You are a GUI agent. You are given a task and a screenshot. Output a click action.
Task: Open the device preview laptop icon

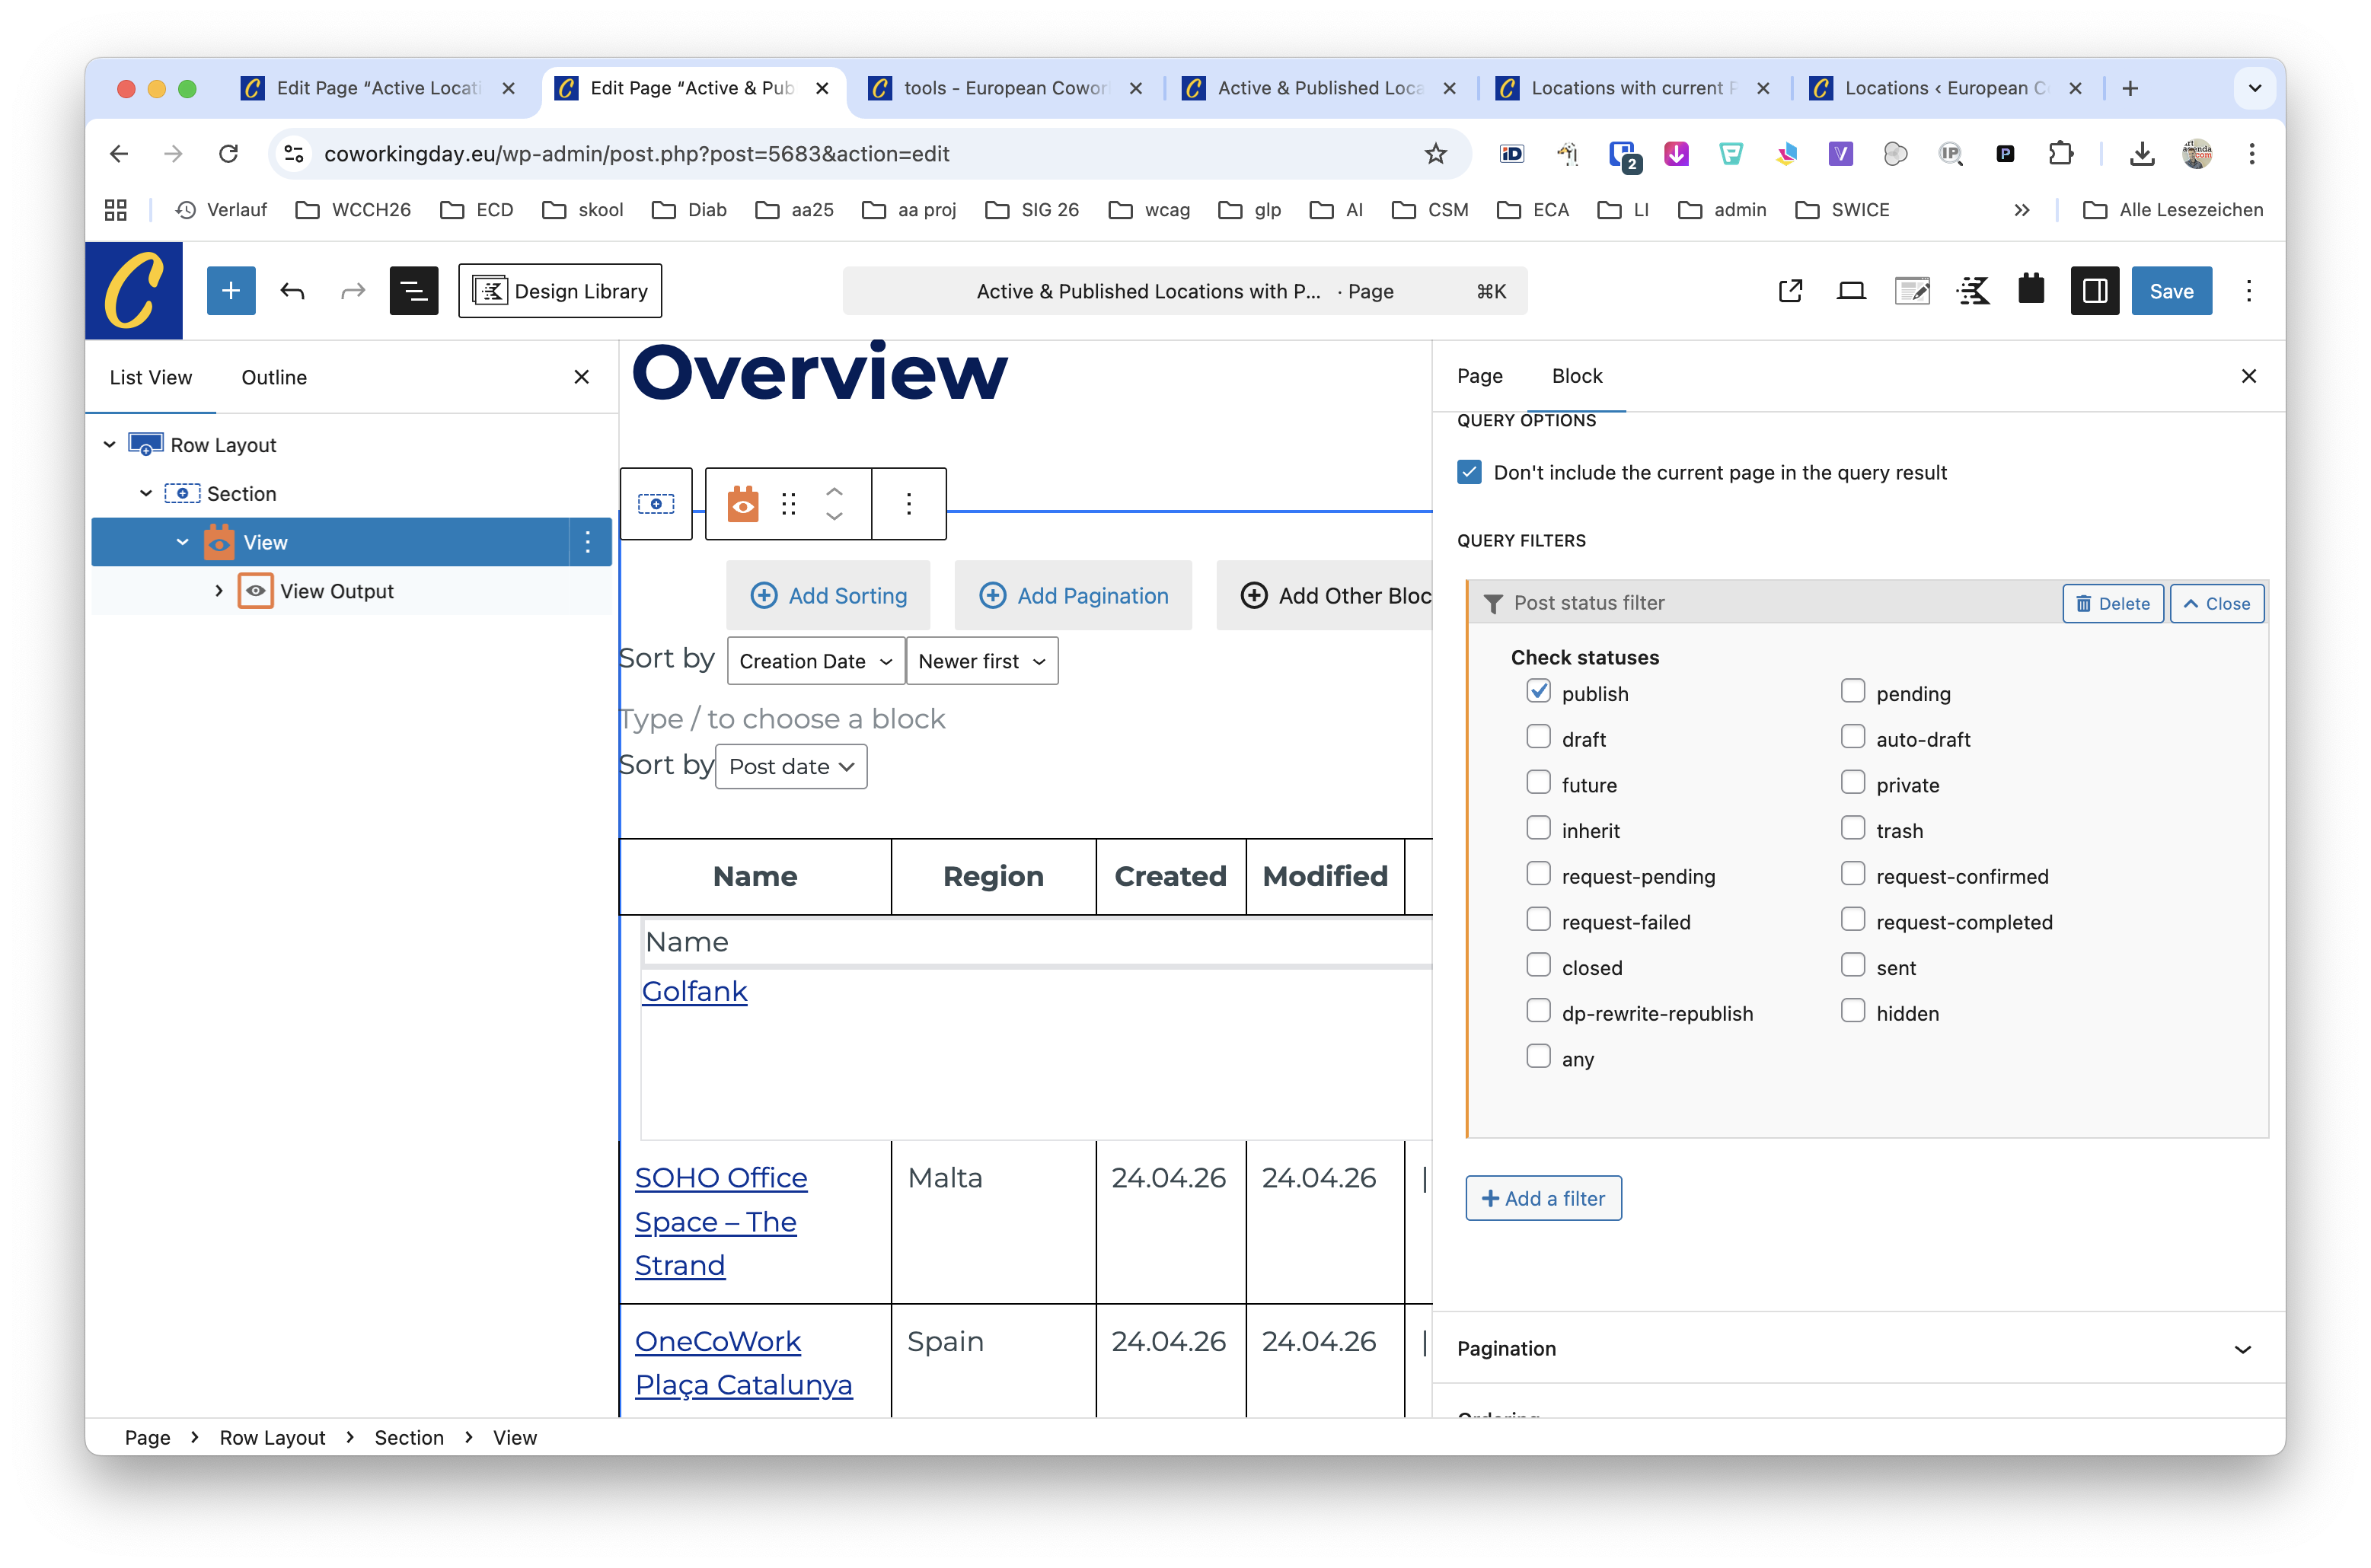point(1851,291)
